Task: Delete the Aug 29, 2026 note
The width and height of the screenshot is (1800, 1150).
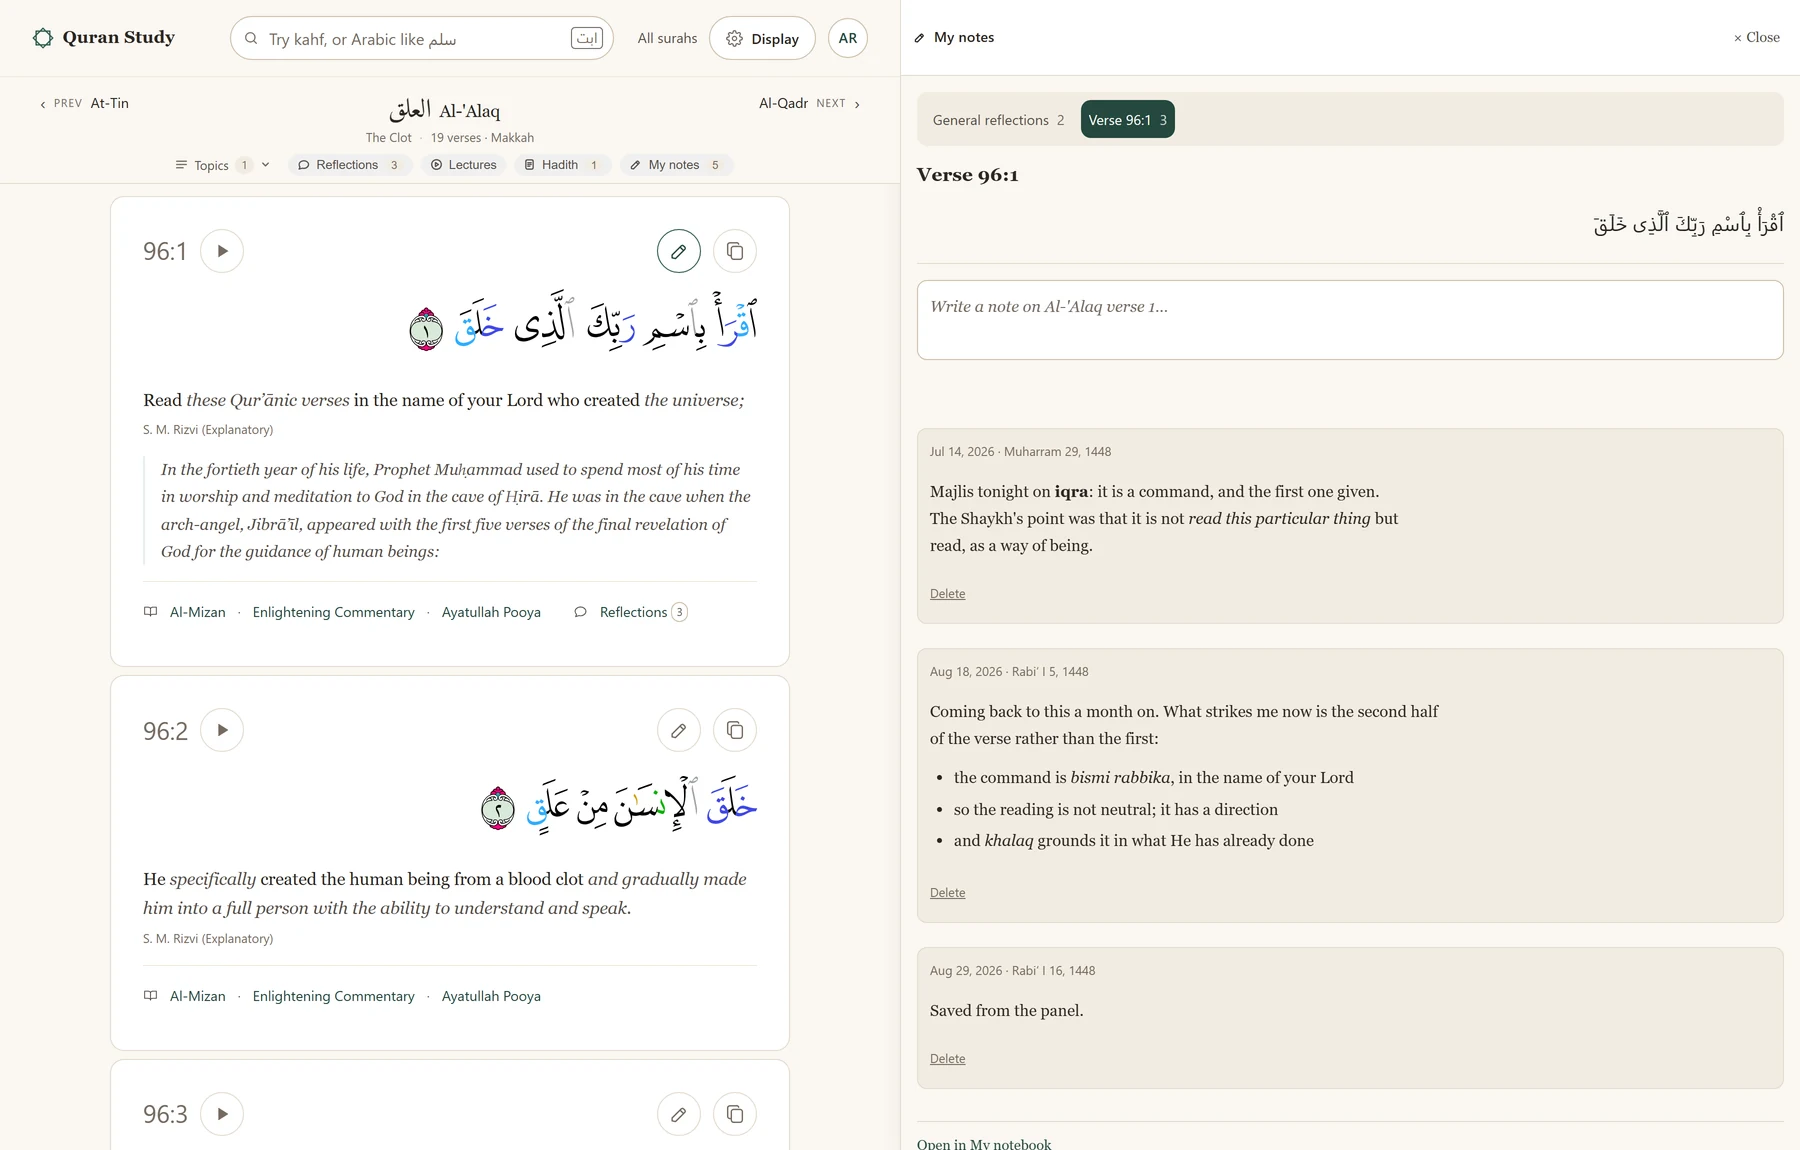Action: pos(947,1059)
